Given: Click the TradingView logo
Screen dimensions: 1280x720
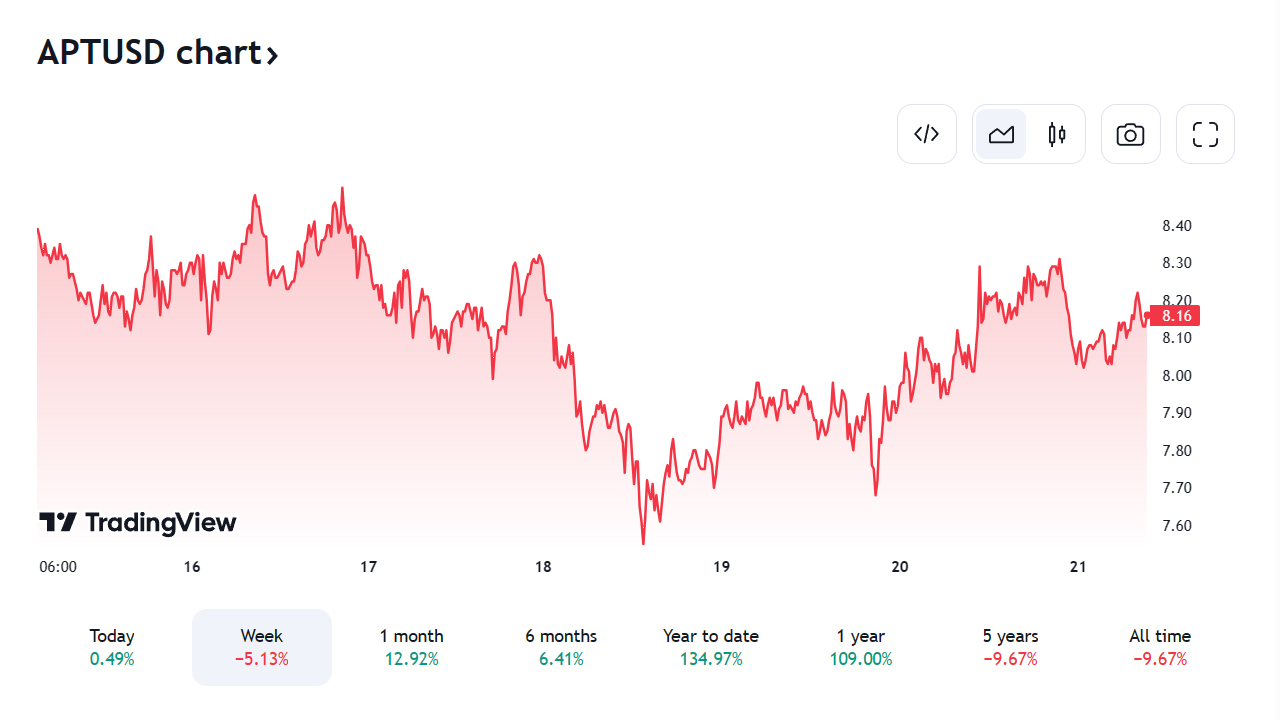Looking at the screenshot, I should 138,522.
